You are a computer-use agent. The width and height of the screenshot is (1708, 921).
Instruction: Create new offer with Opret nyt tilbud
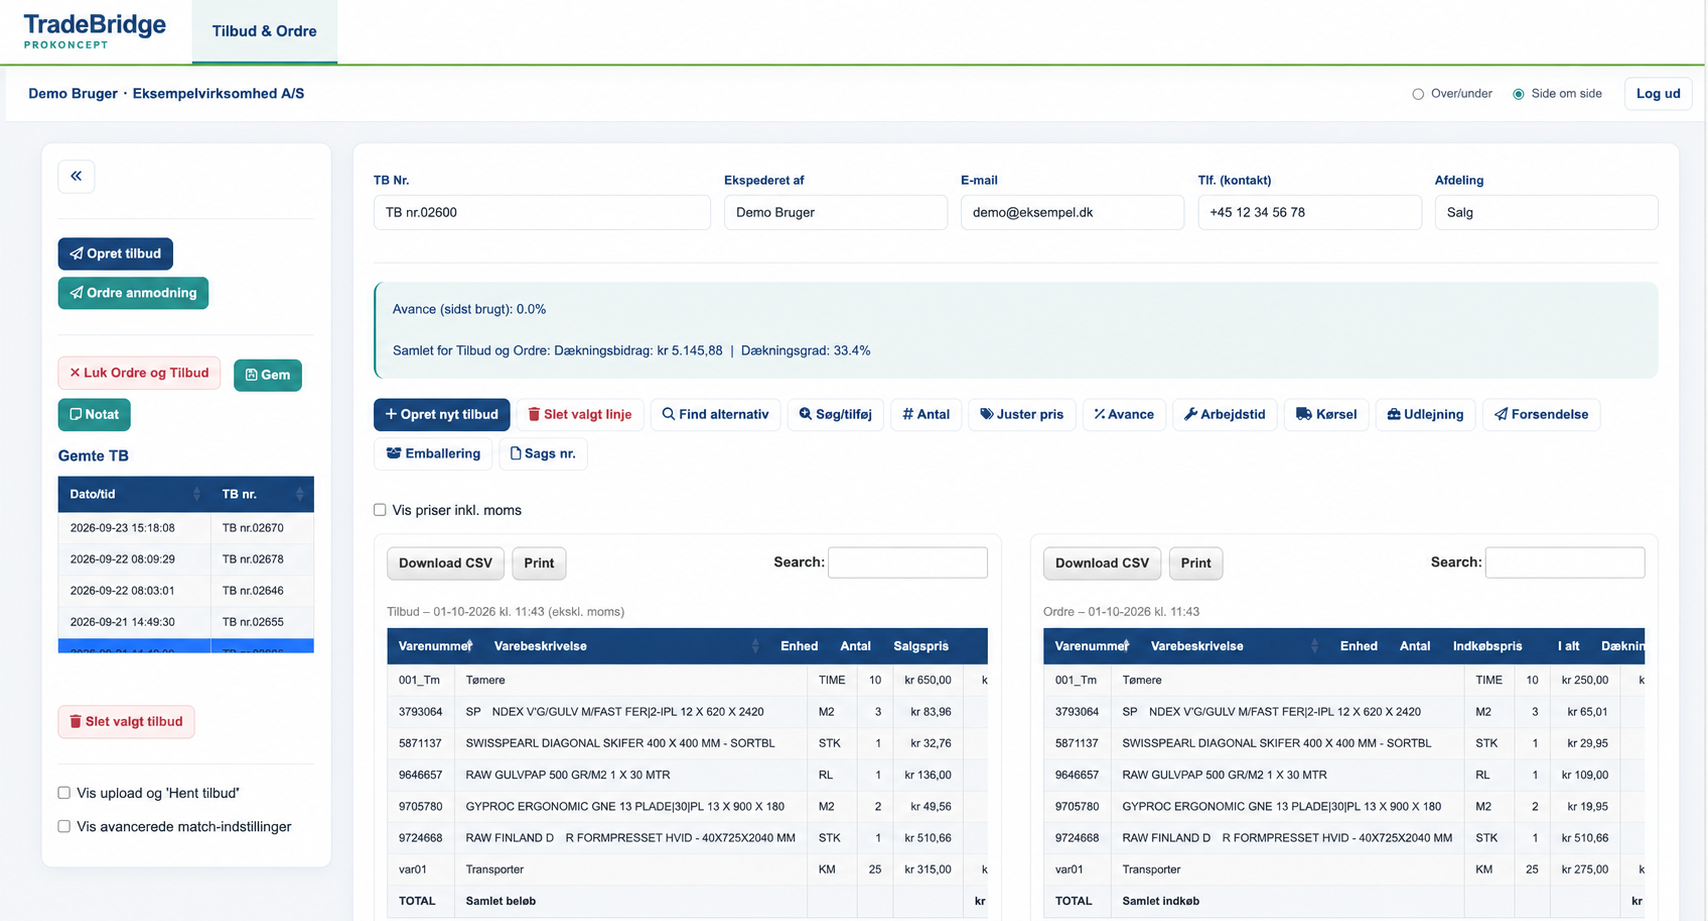pyautogui.click(x=442, y=414)
